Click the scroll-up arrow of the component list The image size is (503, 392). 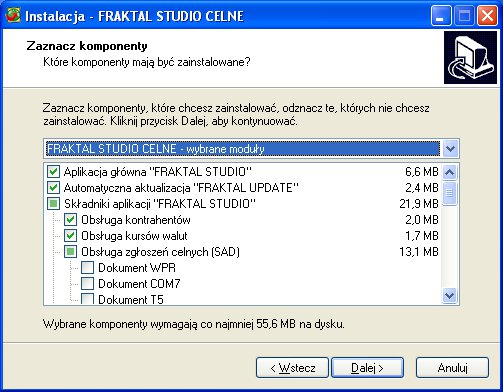click(450, 172)
